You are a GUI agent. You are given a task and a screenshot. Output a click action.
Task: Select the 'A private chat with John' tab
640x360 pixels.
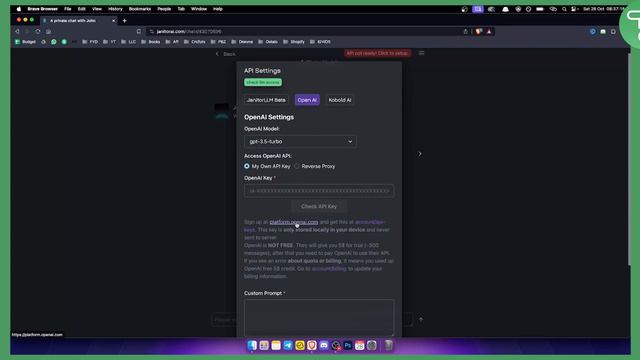point(79,20)
